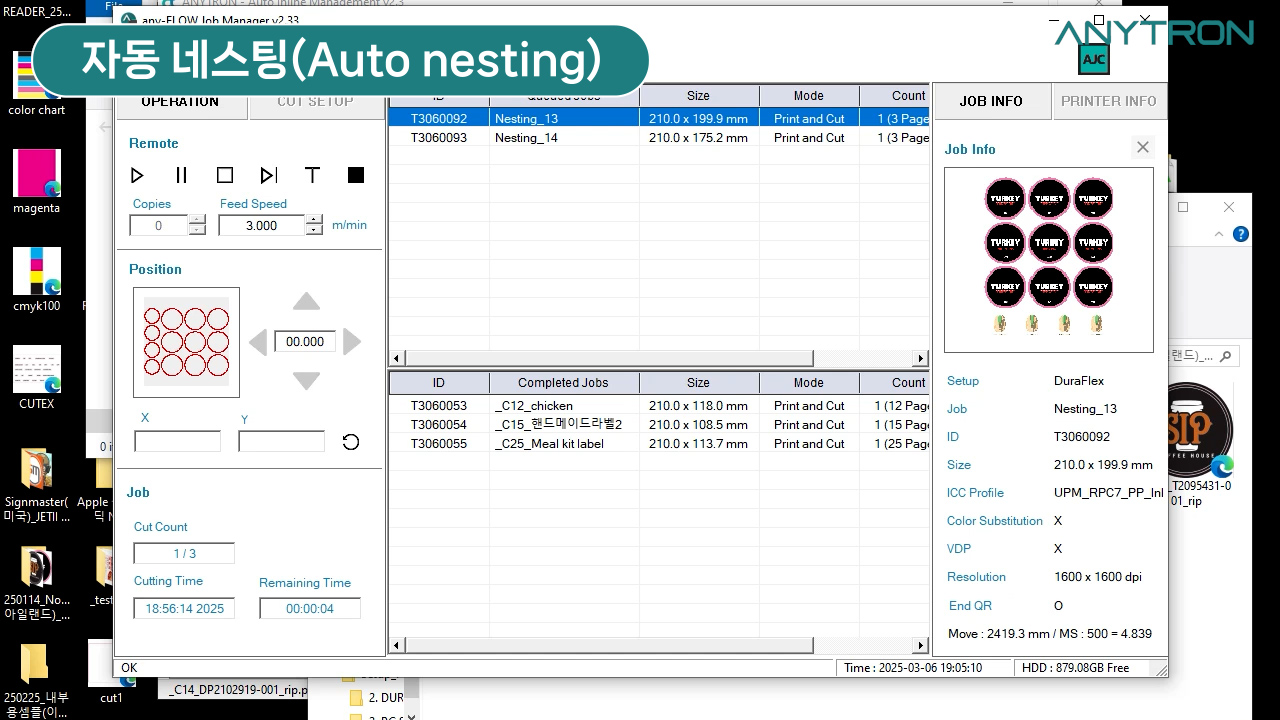The width and height of the screenshot is (1280, 720).
Task: Open the magenta desktop file
Action: [37, 182]
